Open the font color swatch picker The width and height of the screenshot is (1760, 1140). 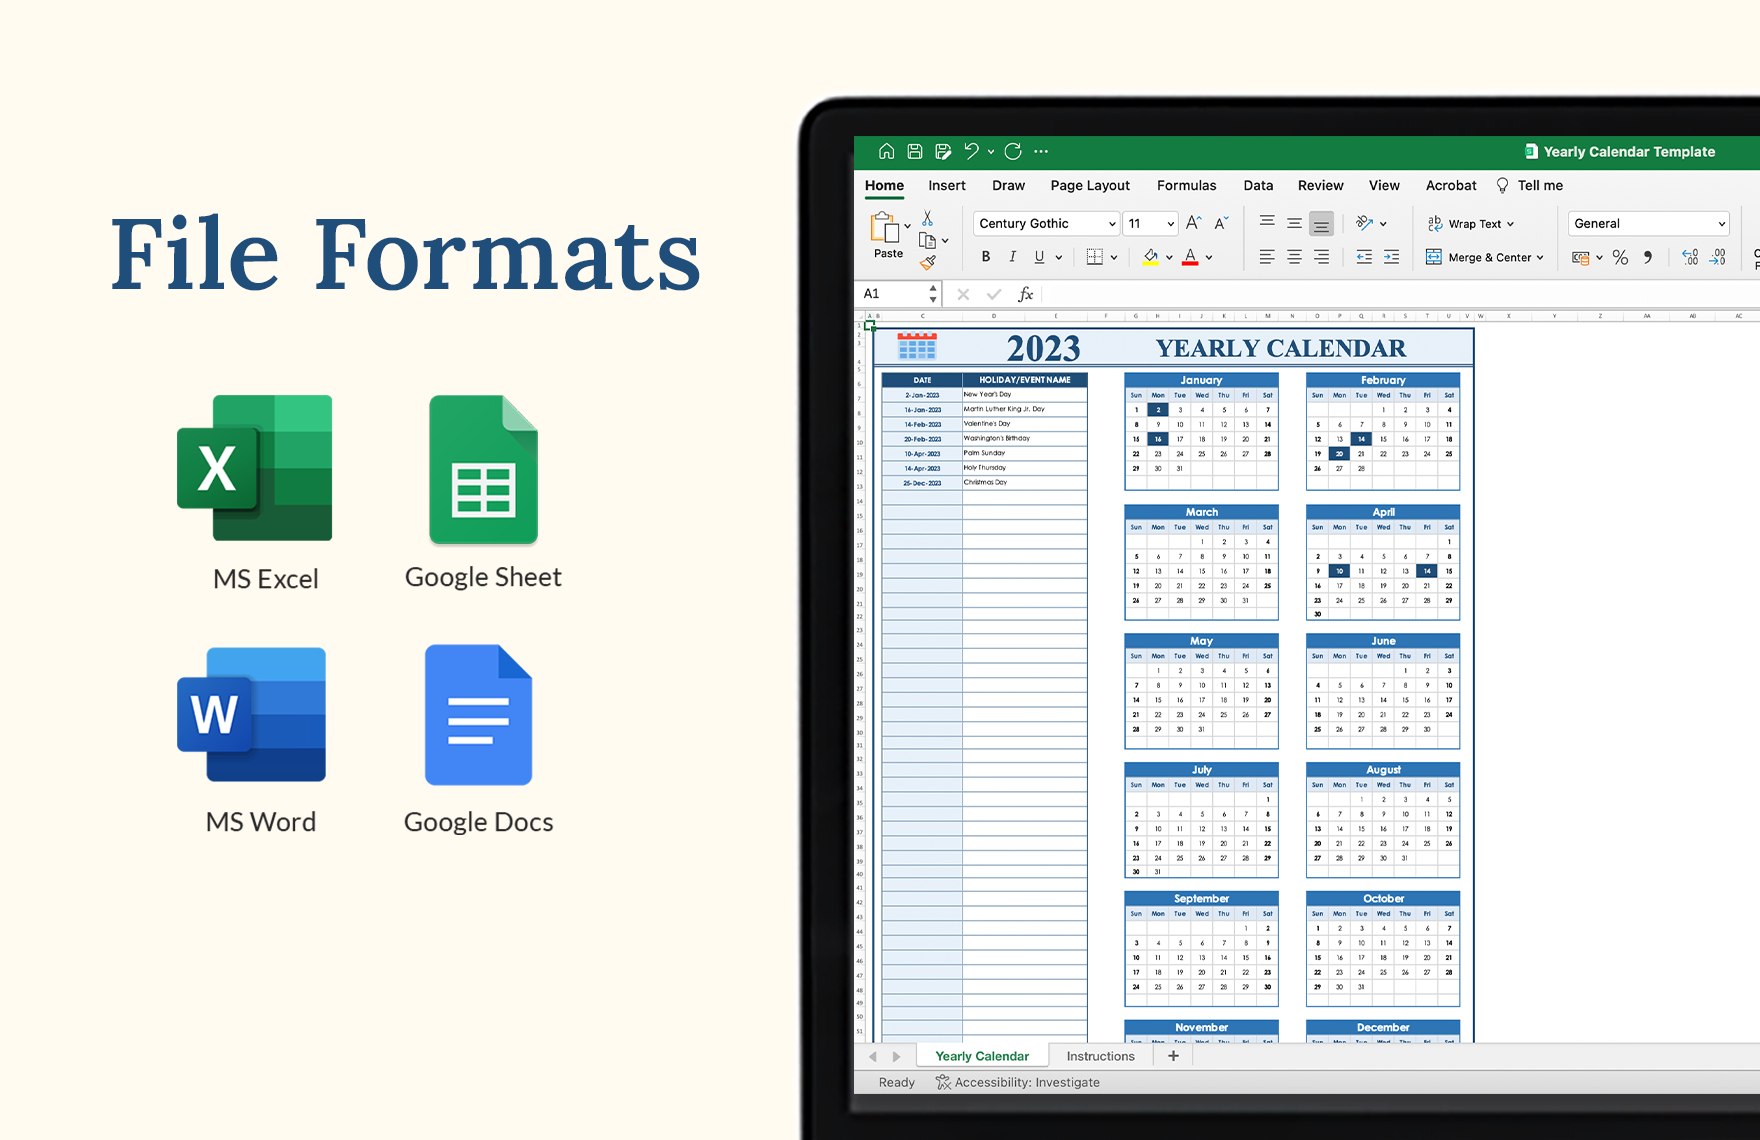click(1190, 258)
